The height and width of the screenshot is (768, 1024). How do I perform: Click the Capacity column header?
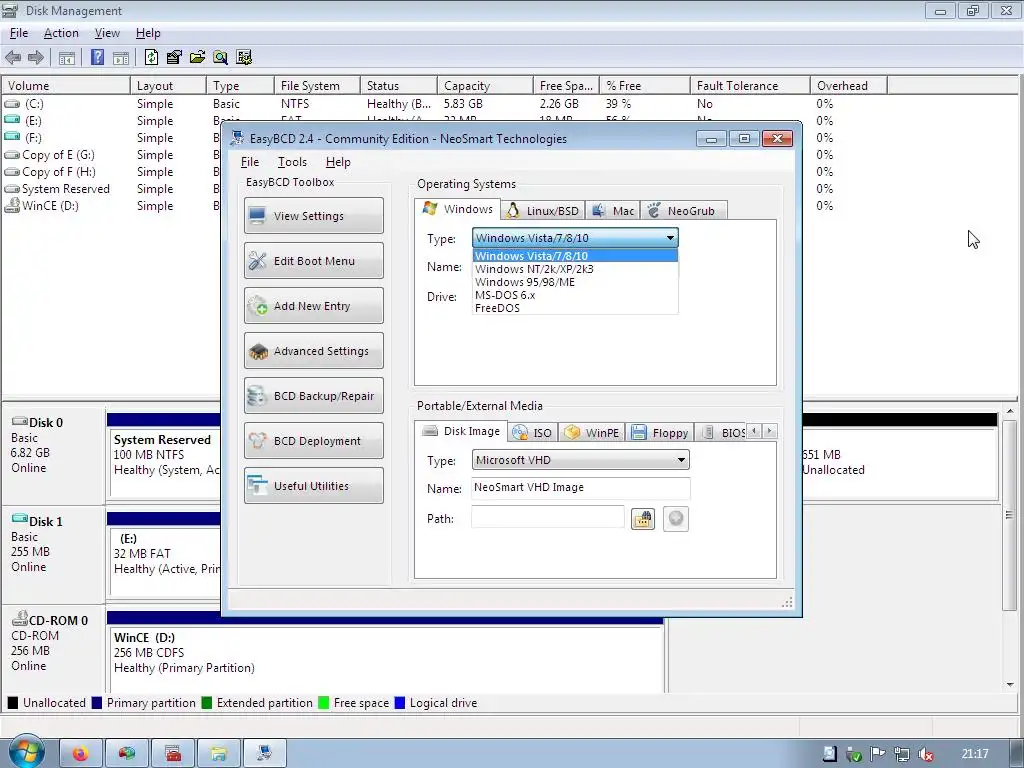[x=485, y=86]
